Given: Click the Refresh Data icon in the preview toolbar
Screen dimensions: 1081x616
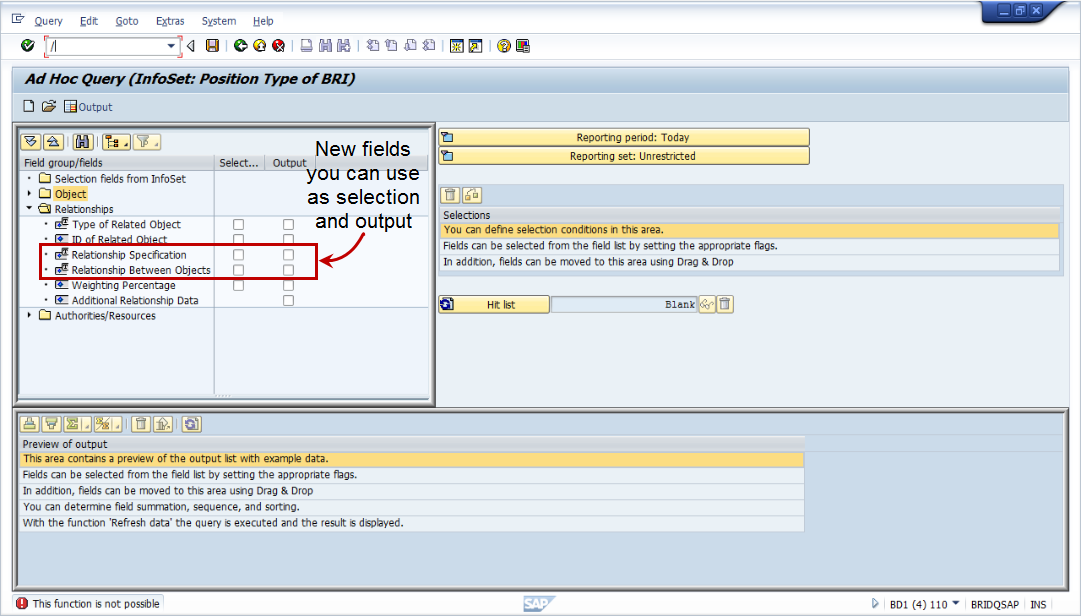Looking at the screenshot, I should (x=191, y=424).
